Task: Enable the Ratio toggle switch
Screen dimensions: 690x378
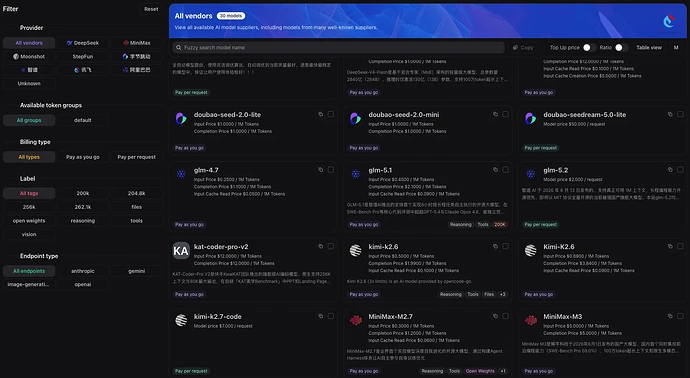Action: (621, 48)
